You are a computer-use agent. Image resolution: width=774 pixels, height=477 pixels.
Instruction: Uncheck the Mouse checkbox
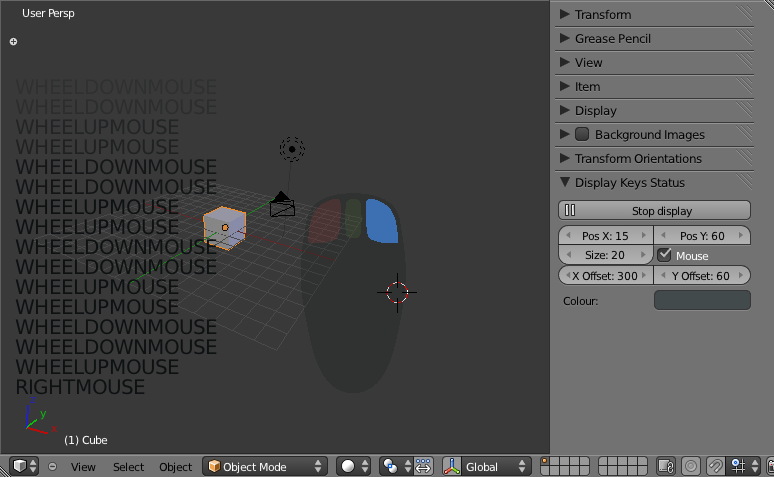tap(665, 255)
